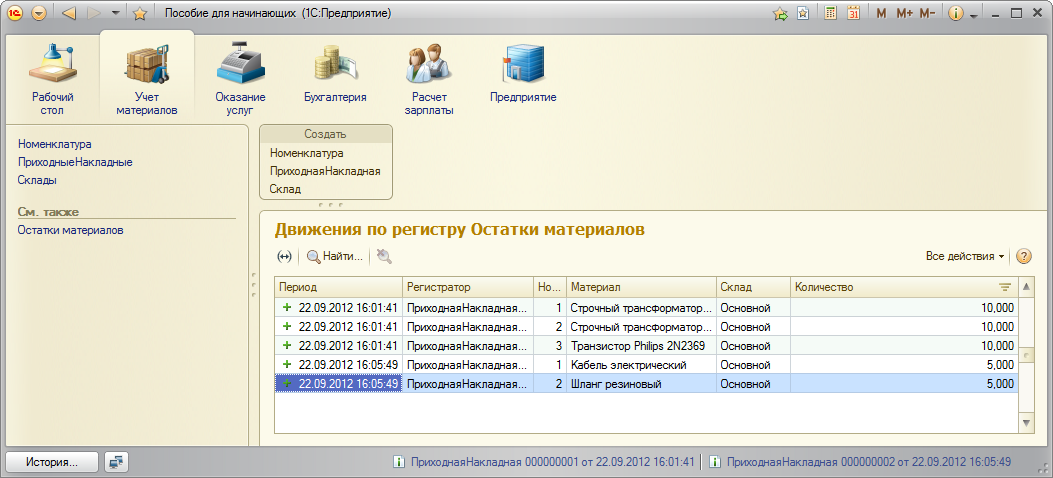Open the favorites star menu
The image size is (1053, 478).
tap(139, 13)
